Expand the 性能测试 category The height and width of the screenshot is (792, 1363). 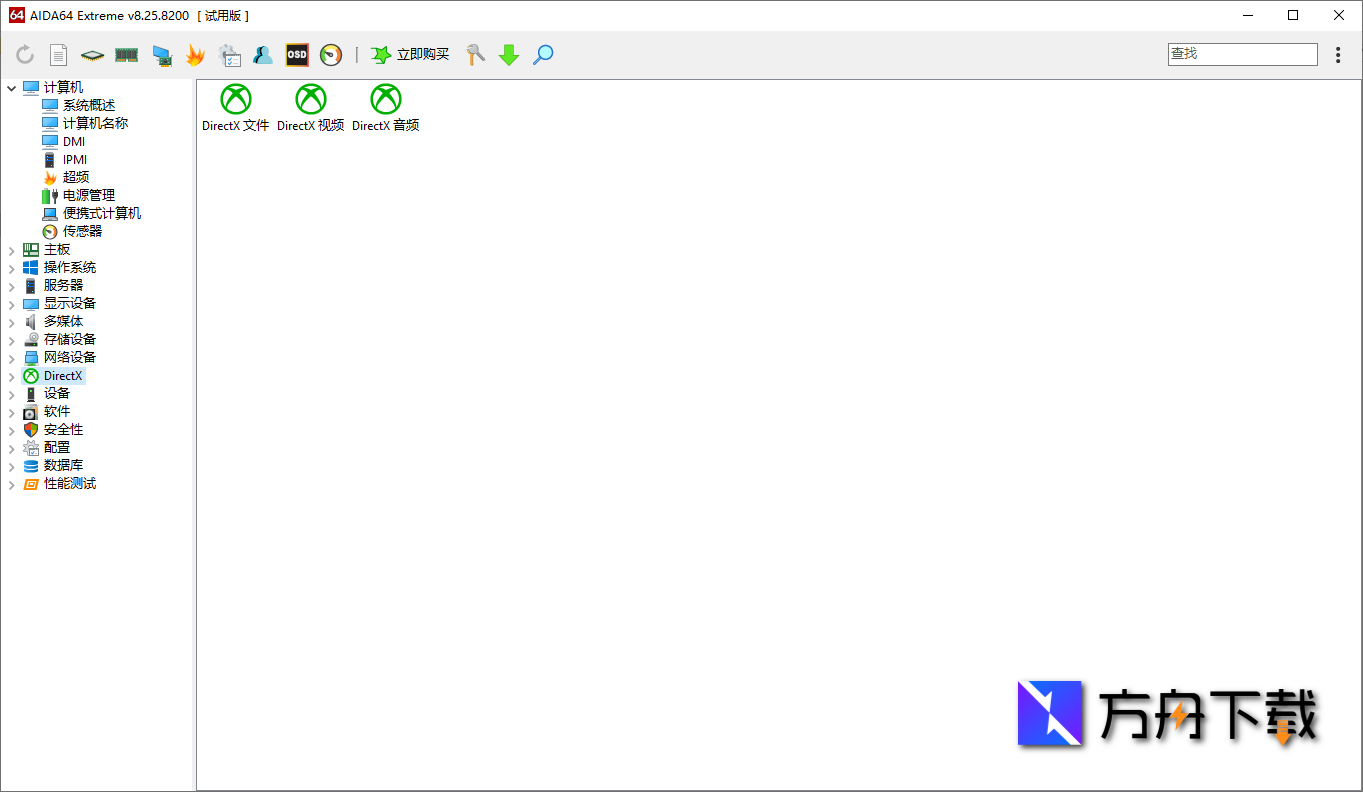[x=11, y=483]
